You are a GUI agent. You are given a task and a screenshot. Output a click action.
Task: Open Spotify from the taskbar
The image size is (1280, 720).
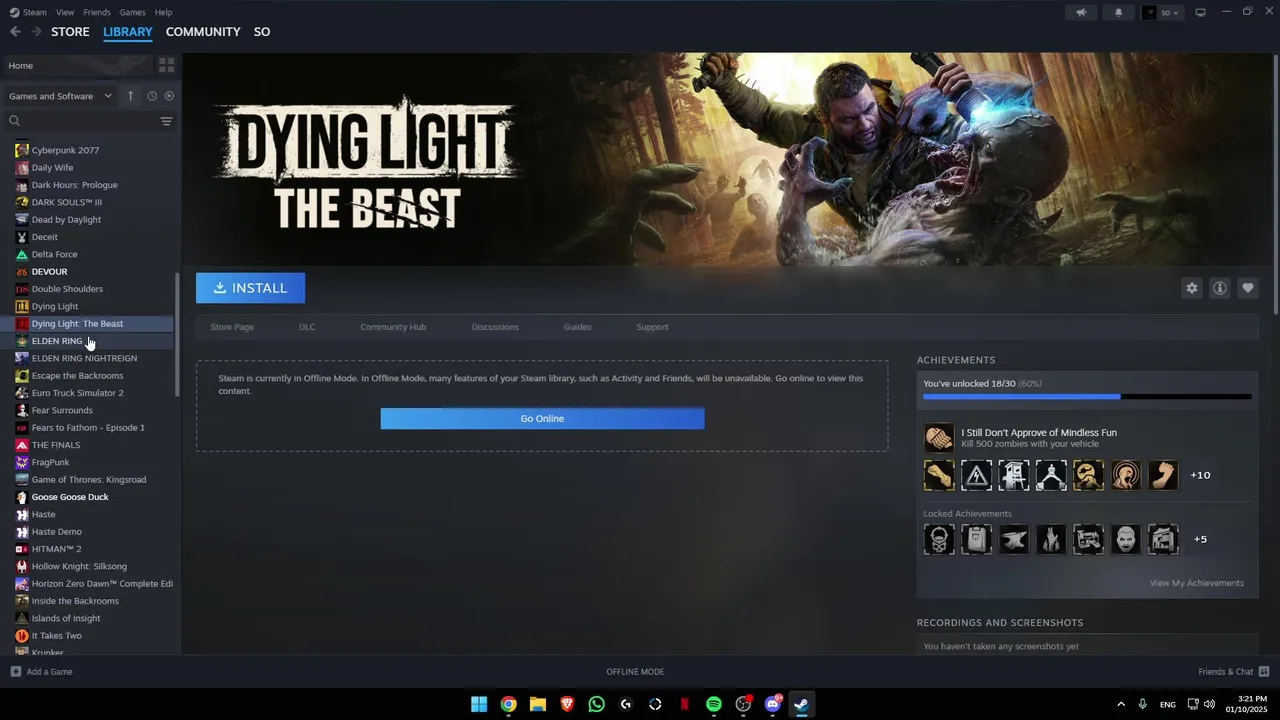pos(714,704)
